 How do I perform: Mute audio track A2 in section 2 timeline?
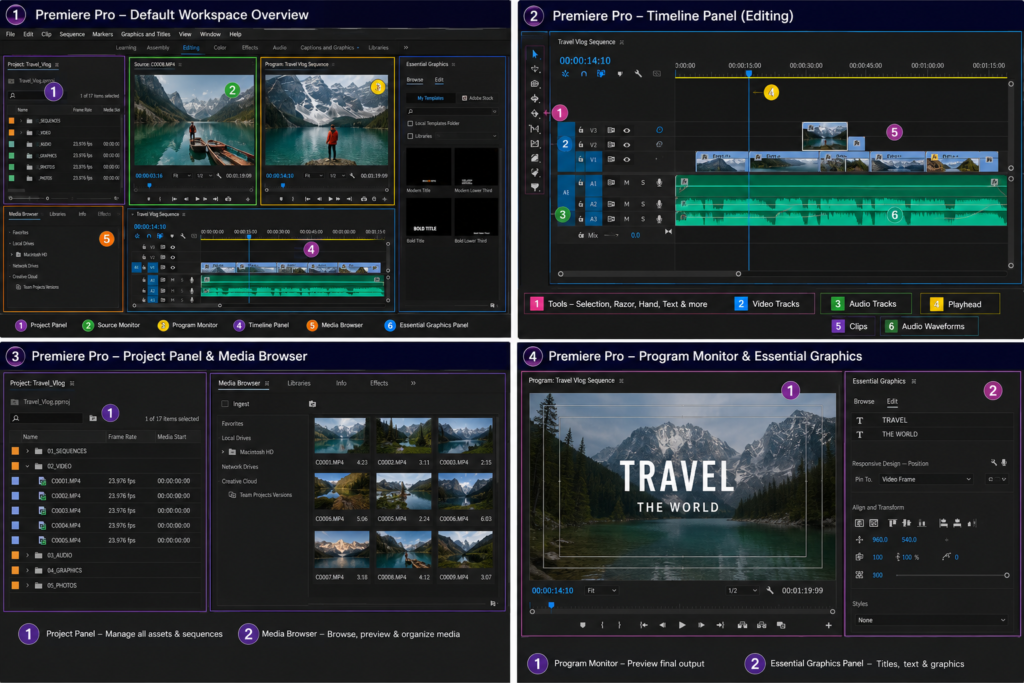[x=627, y=204]
